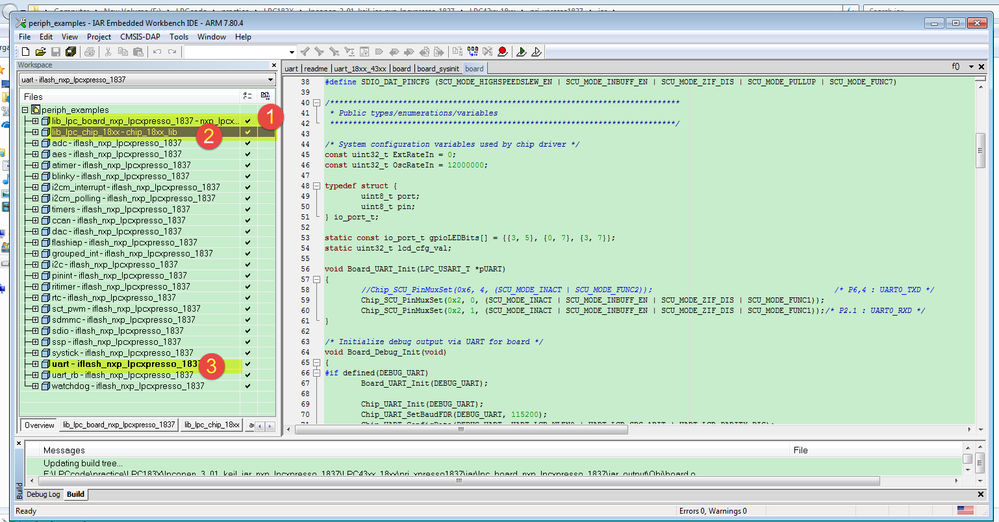Click the Undo arrow icon
The height and width of the screenshot is (522, 999).
pyautogui.click(x=157, y=52)
